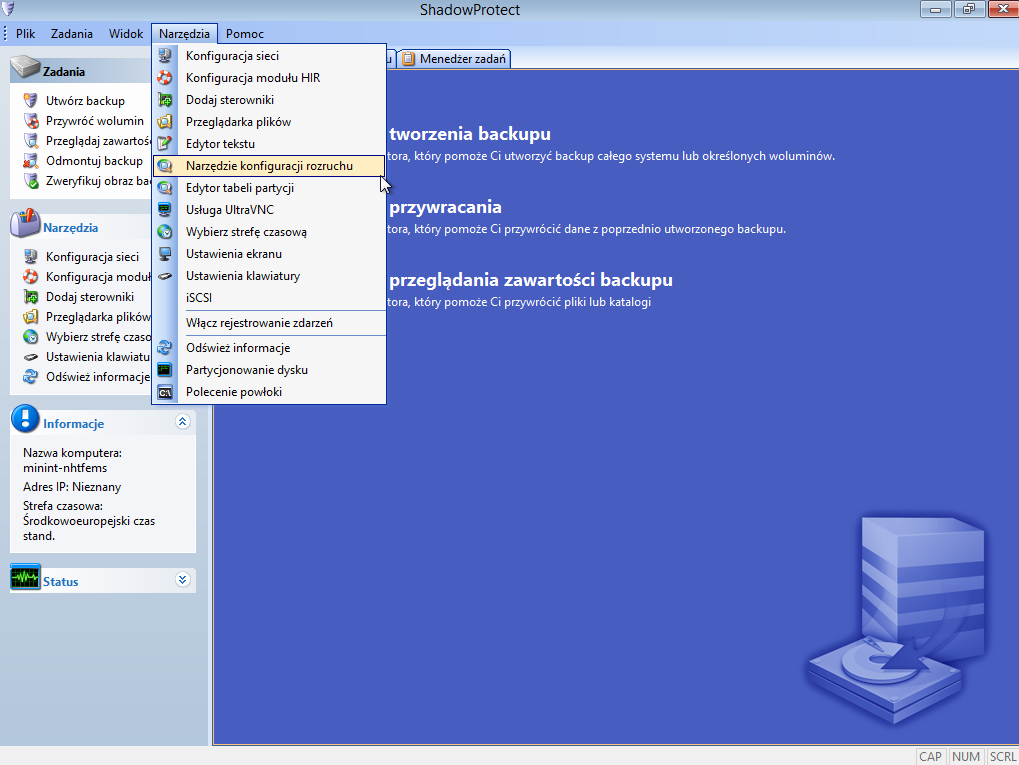1019x765 pixels.
Task: Click Przeglądaj zawartość icon in sidebar
Action: click(x=31, y=141)
